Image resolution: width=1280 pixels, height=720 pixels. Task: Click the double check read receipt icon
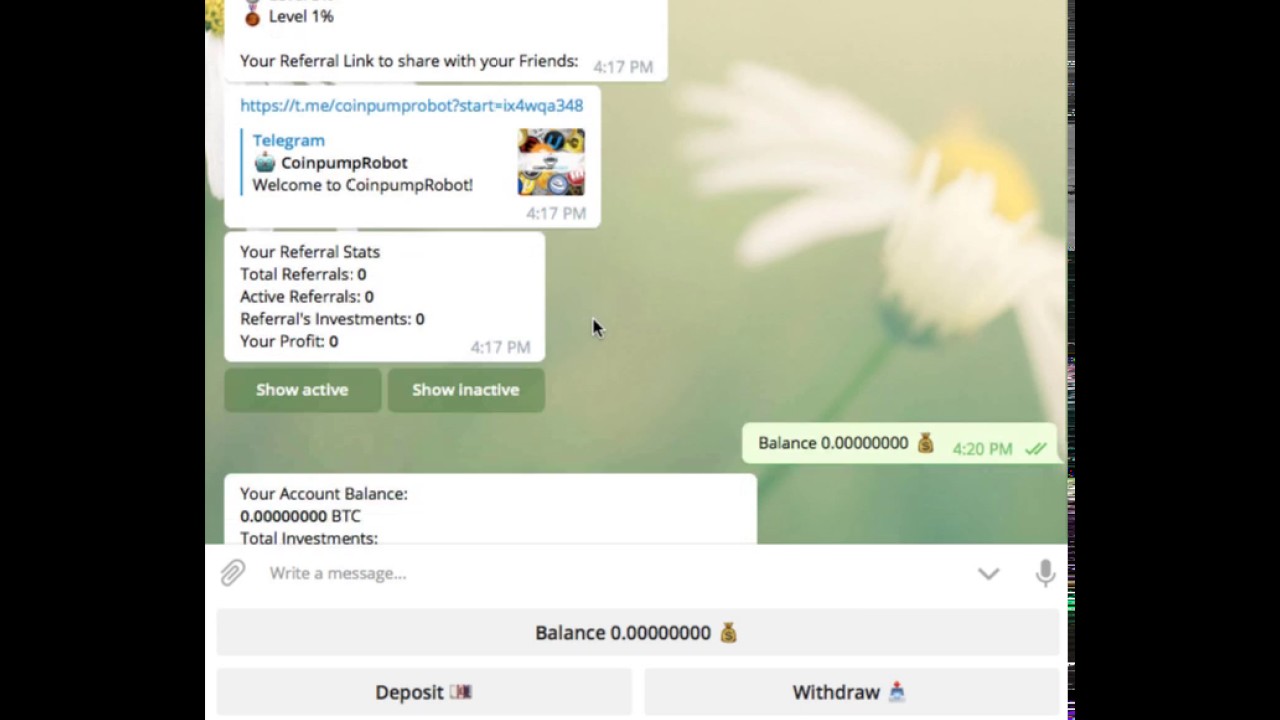coord(1035,449)
